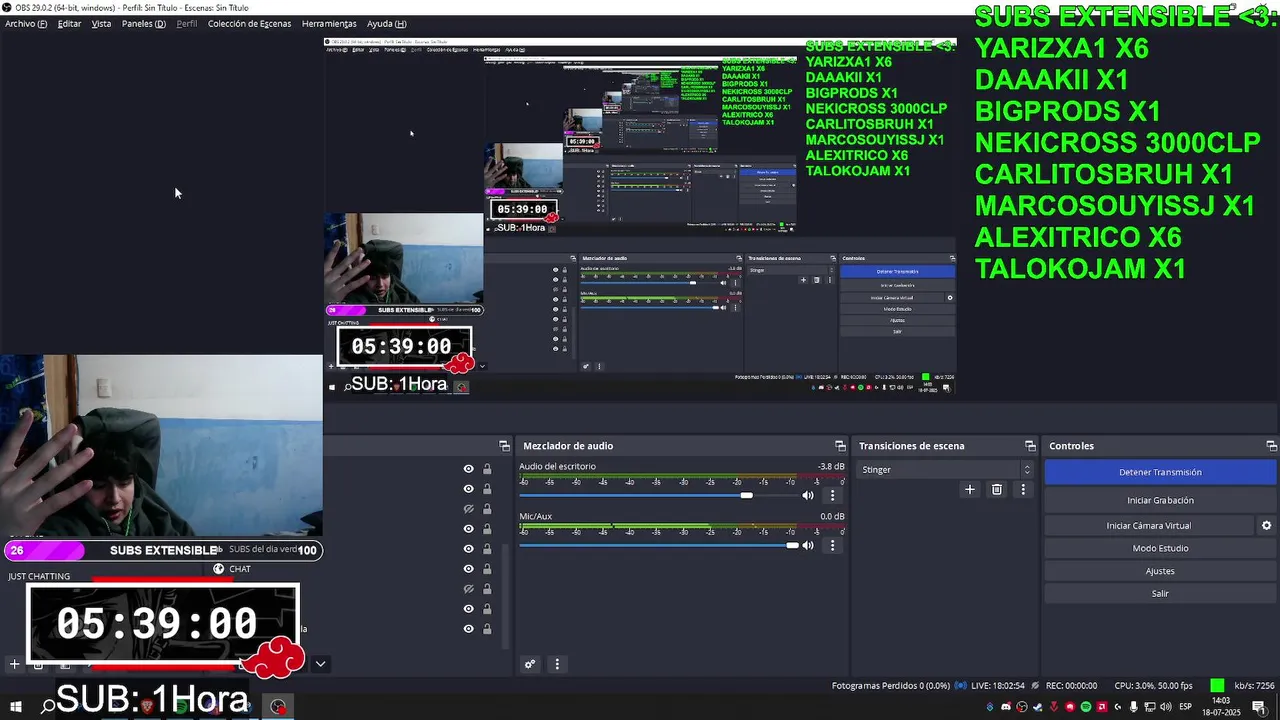This screenshot has height=720, width=1280.
Task: Click Detener Transmisión button
Action: (x=1160, y=472)
